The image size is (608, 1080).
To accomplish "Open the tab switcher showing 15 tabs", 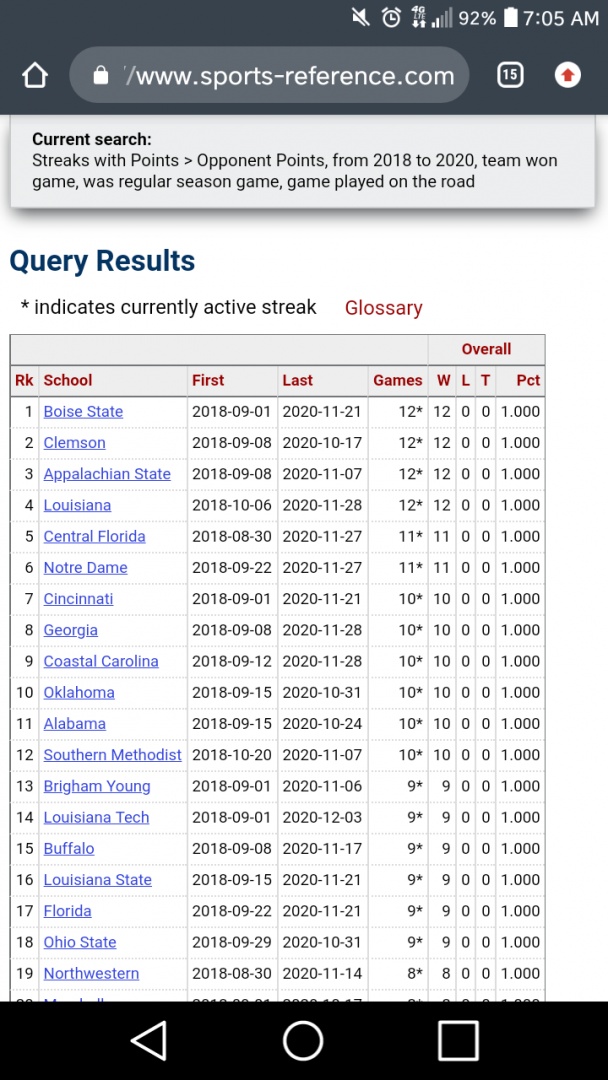I will point(510,75).
